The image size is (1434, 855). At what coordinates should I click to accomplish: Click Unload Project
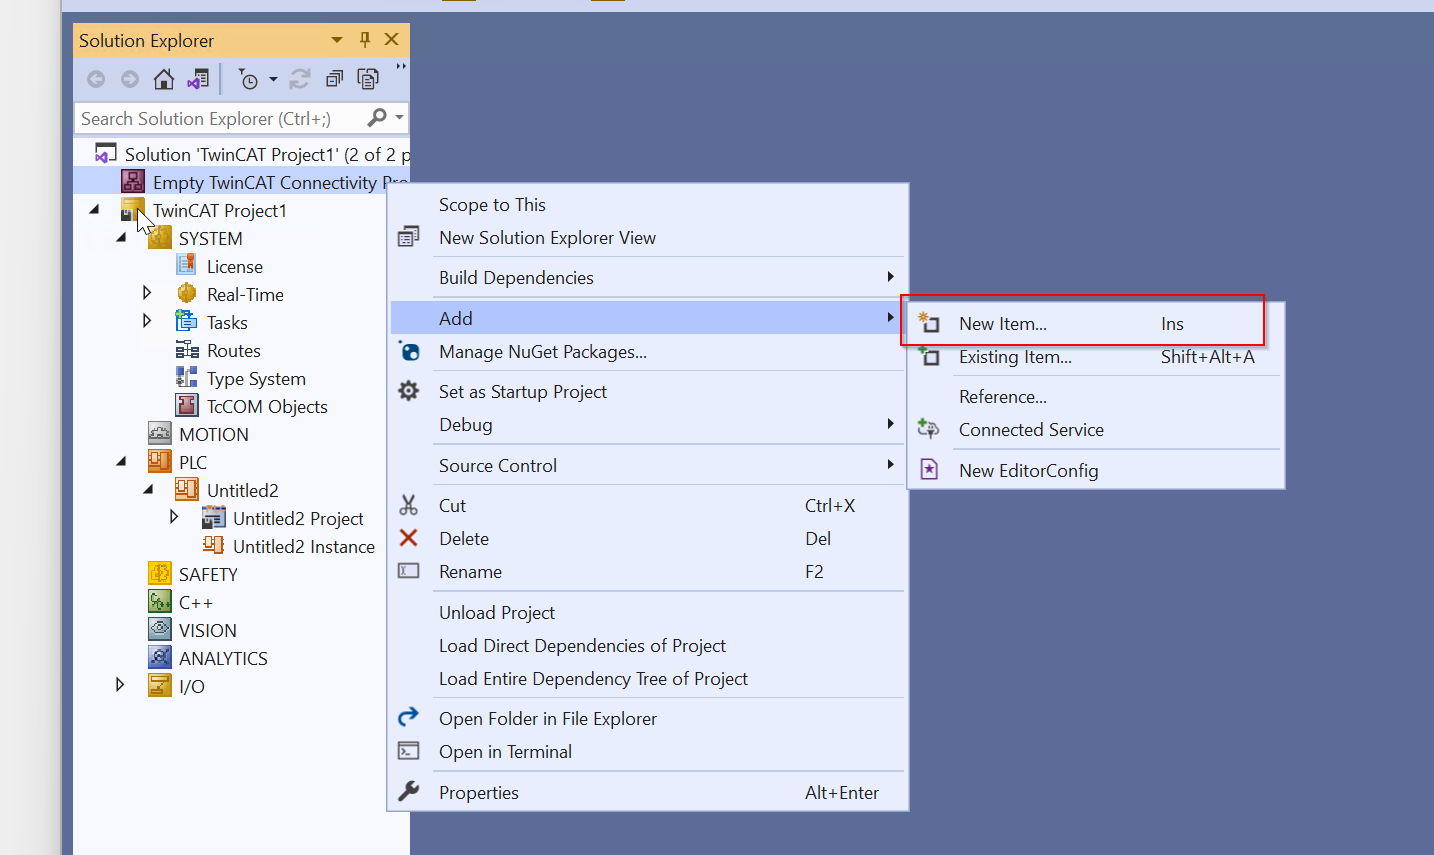tap(648, 613)
